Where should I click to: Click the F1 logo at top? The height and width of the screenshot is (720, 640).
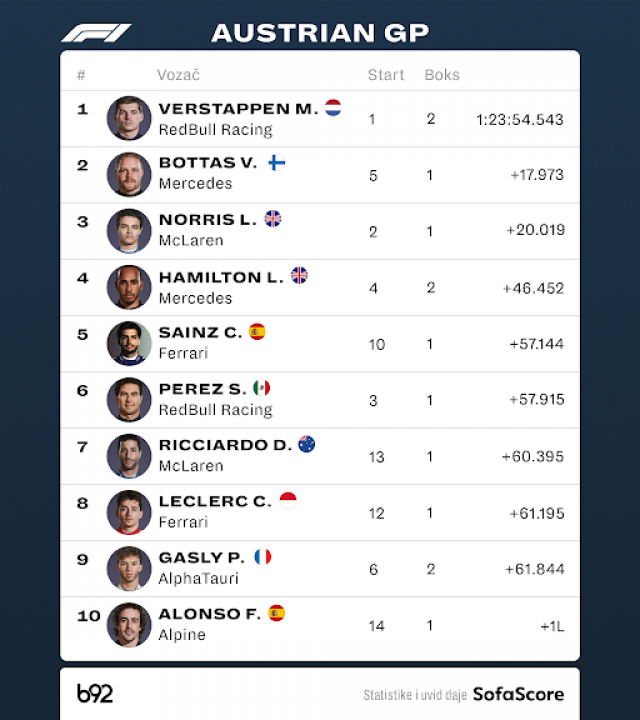[97, 33]
